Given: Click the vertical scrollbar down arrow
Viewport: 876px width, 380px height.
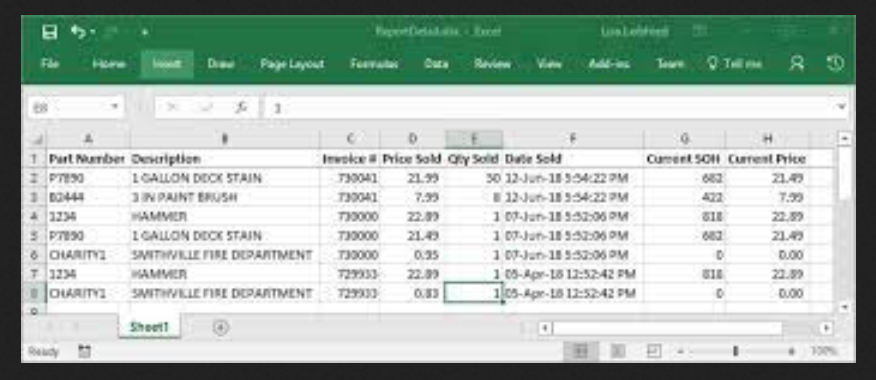Looking at the screenshot, I should tap(845, 307).
